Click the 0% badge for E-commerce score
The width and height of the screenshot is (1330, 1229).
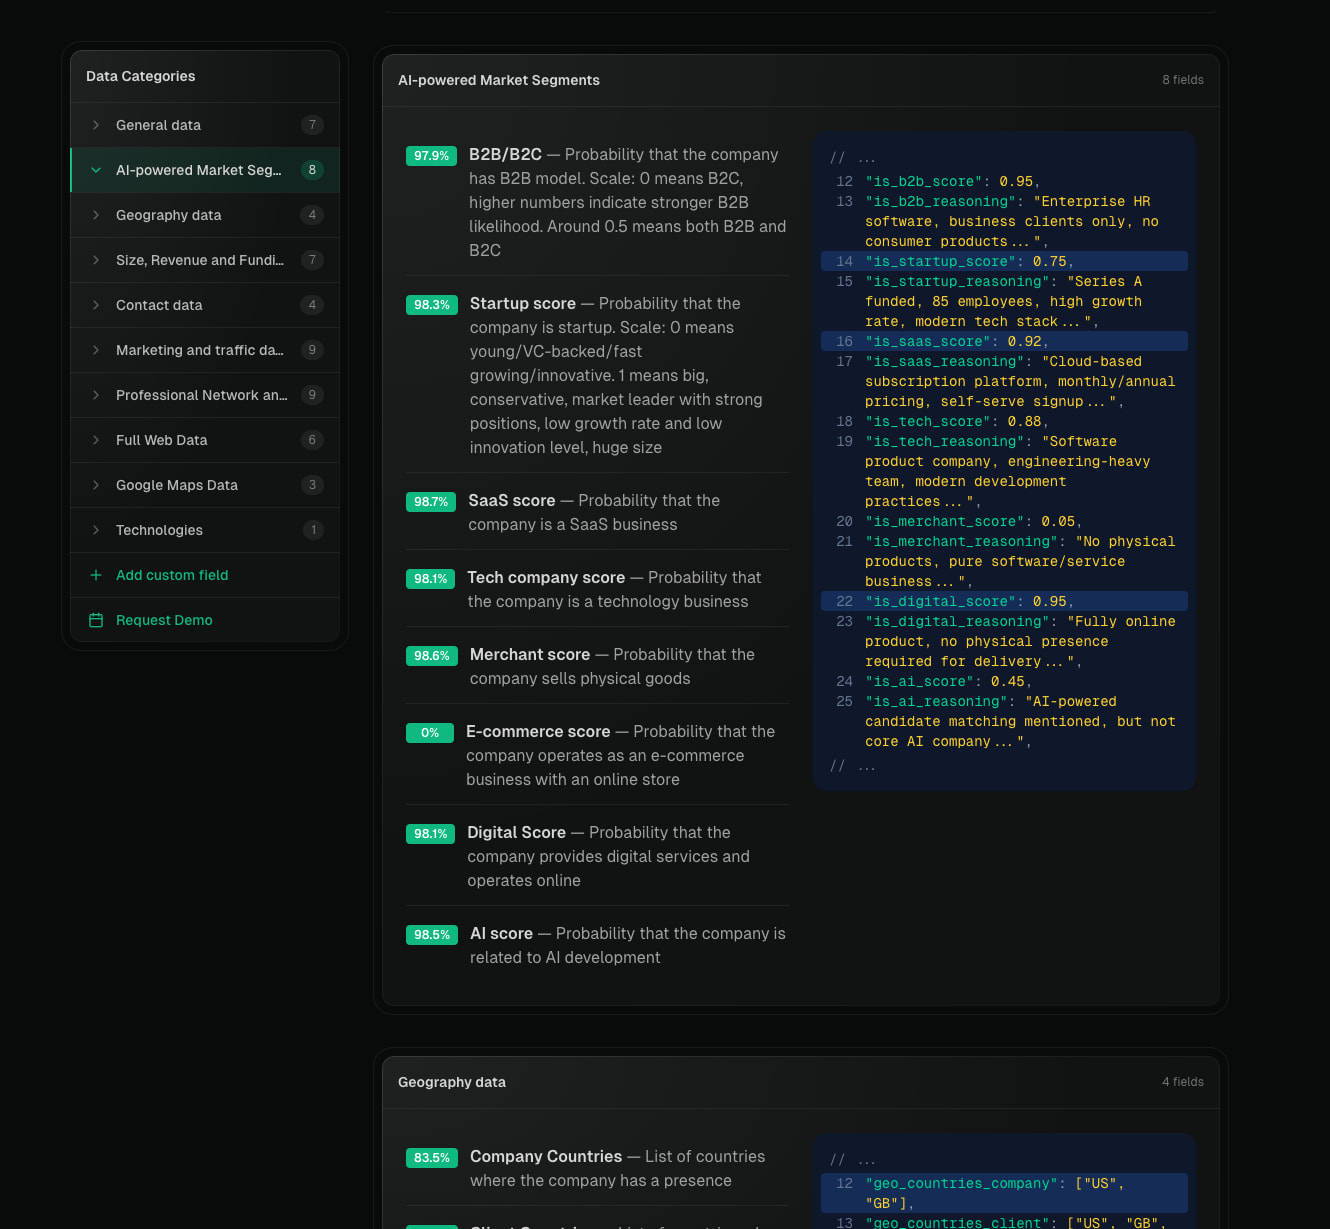[x=430, y=732]
